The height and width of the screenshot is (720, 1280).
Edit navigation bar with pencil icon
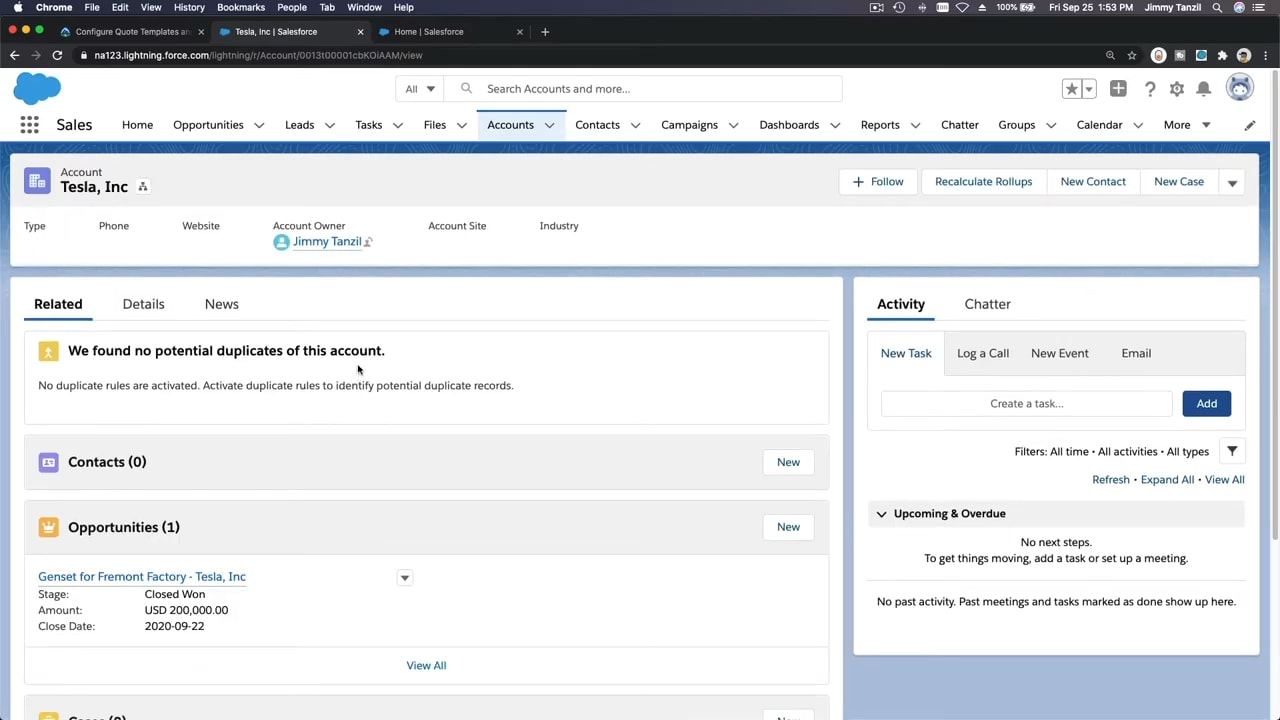[x=1250, y=125]
